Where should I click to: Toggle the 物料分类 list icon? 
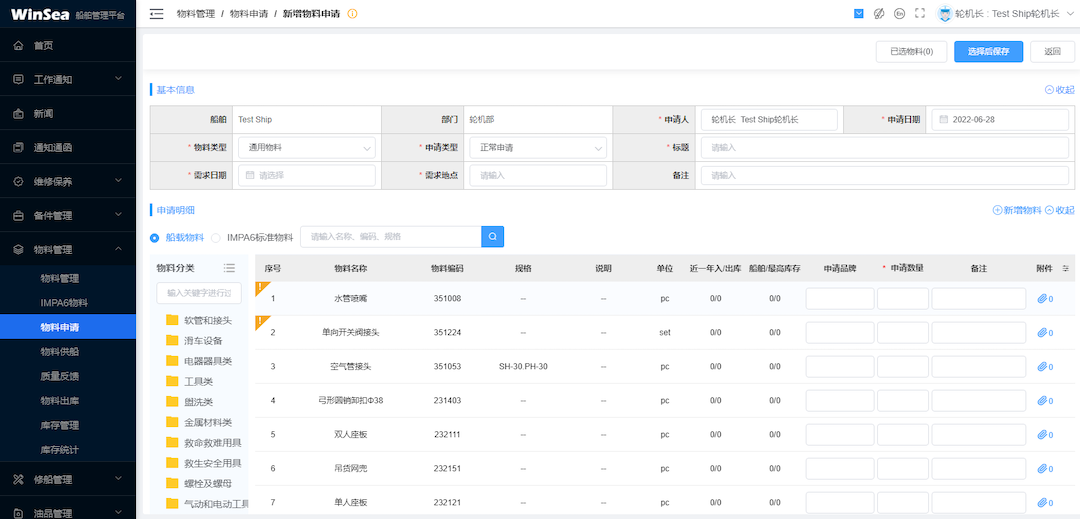point(229,268)
